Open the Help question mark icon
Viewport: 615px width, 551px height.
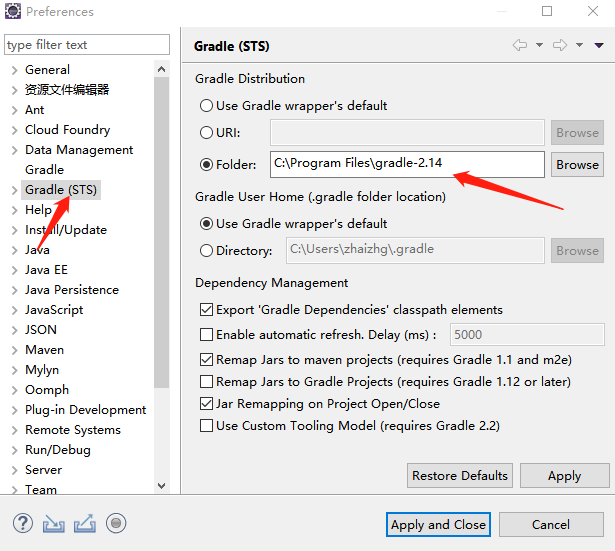click(23, 524)
